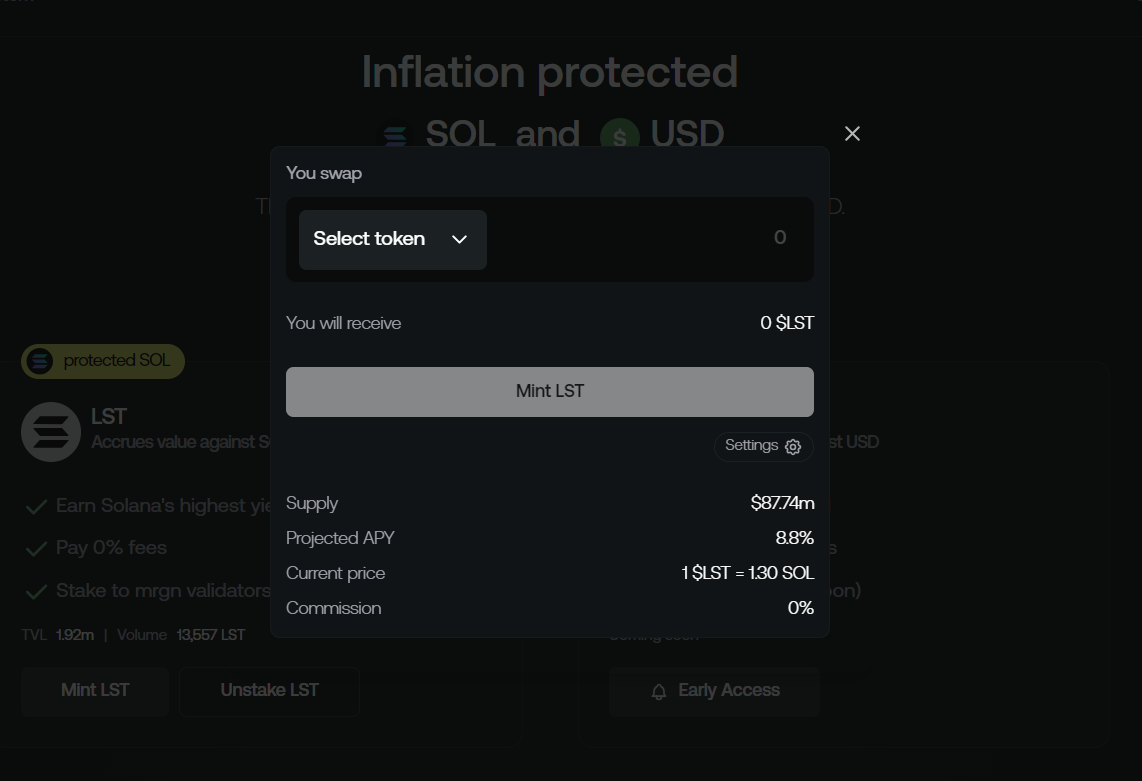Viewport: 1142px width, 781px height.
Task: Click the SOL icon in page heading
Action: point(396,136)
